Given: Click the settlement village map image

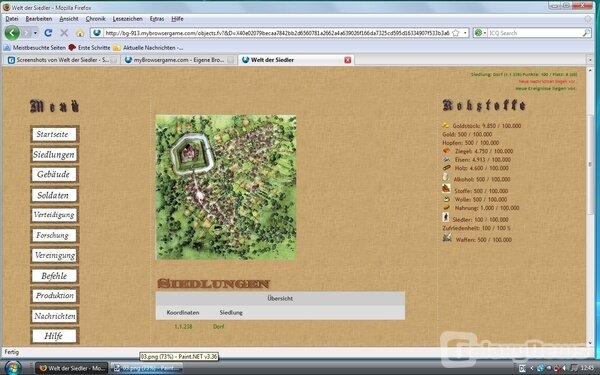Looking at the screenshot, I should pyautogui.click(x=226, y=188).
